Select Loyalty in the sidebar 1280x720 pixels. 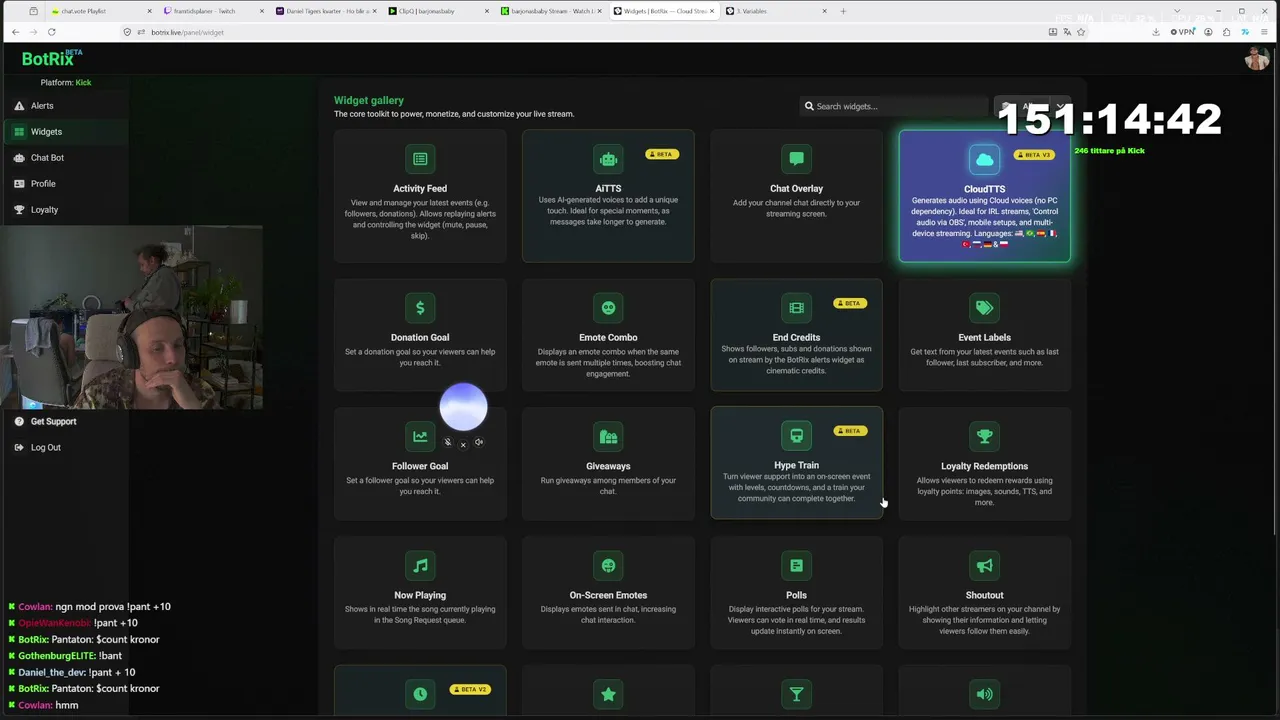[64, 209]
